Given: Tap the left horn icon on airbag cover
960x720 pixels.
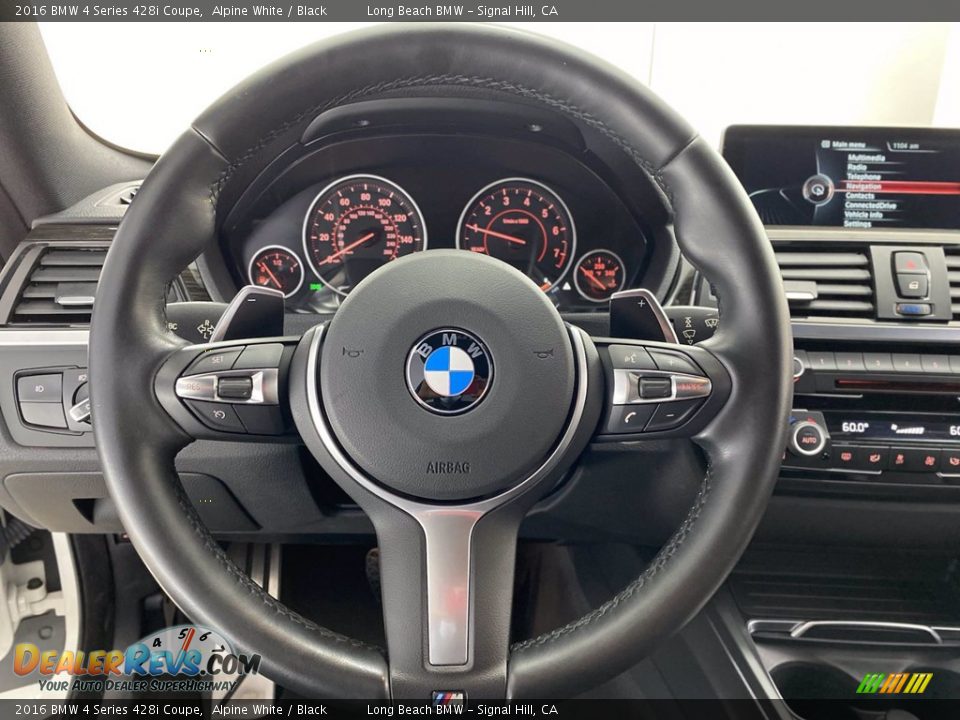Looking at the screenshot, I should pos(352,351).
